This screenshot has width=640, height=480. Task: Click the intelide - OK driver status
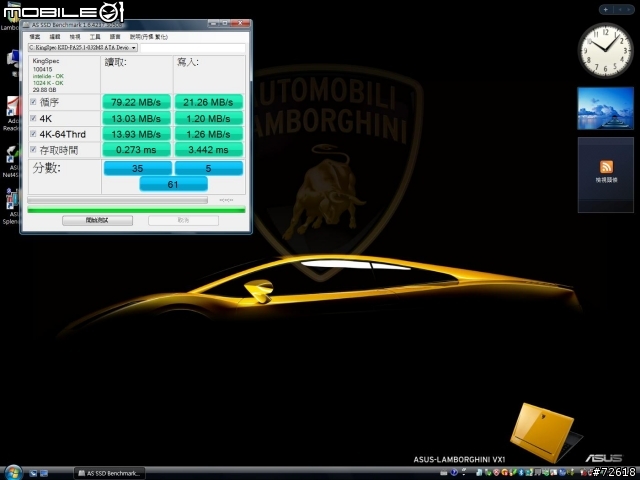(48, 76)
